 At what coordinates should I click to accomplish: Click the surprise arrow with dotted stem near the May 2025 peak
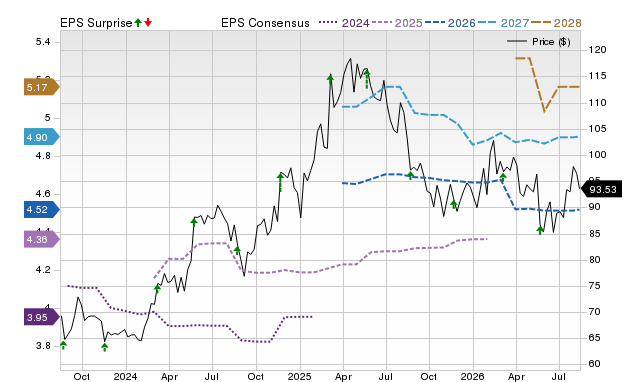(x=367, y=78)
